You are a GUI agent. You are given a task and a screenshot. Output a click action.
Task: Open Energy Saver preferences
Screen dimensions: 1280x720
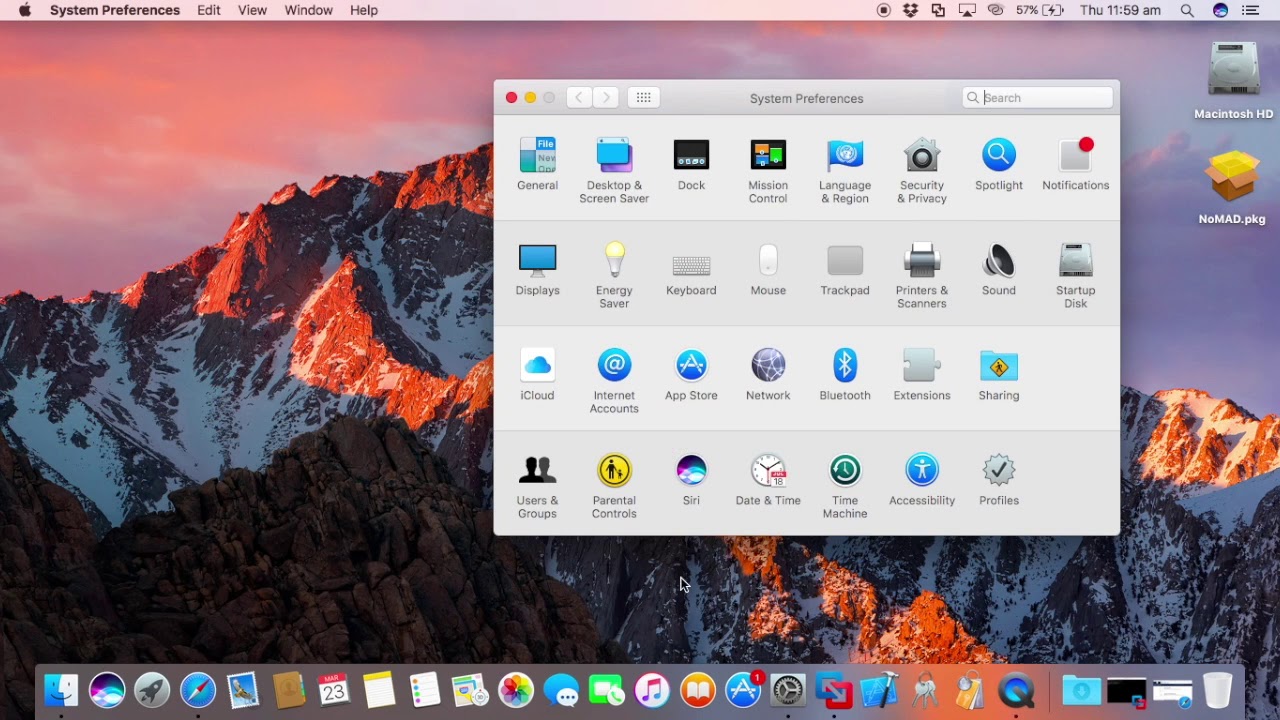(x=614, y=275)
